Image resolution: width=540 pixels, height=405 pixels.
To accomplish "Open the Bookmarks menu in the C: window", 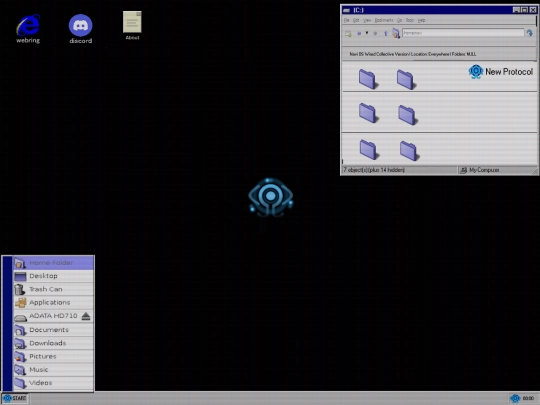I will pos(384,20).
